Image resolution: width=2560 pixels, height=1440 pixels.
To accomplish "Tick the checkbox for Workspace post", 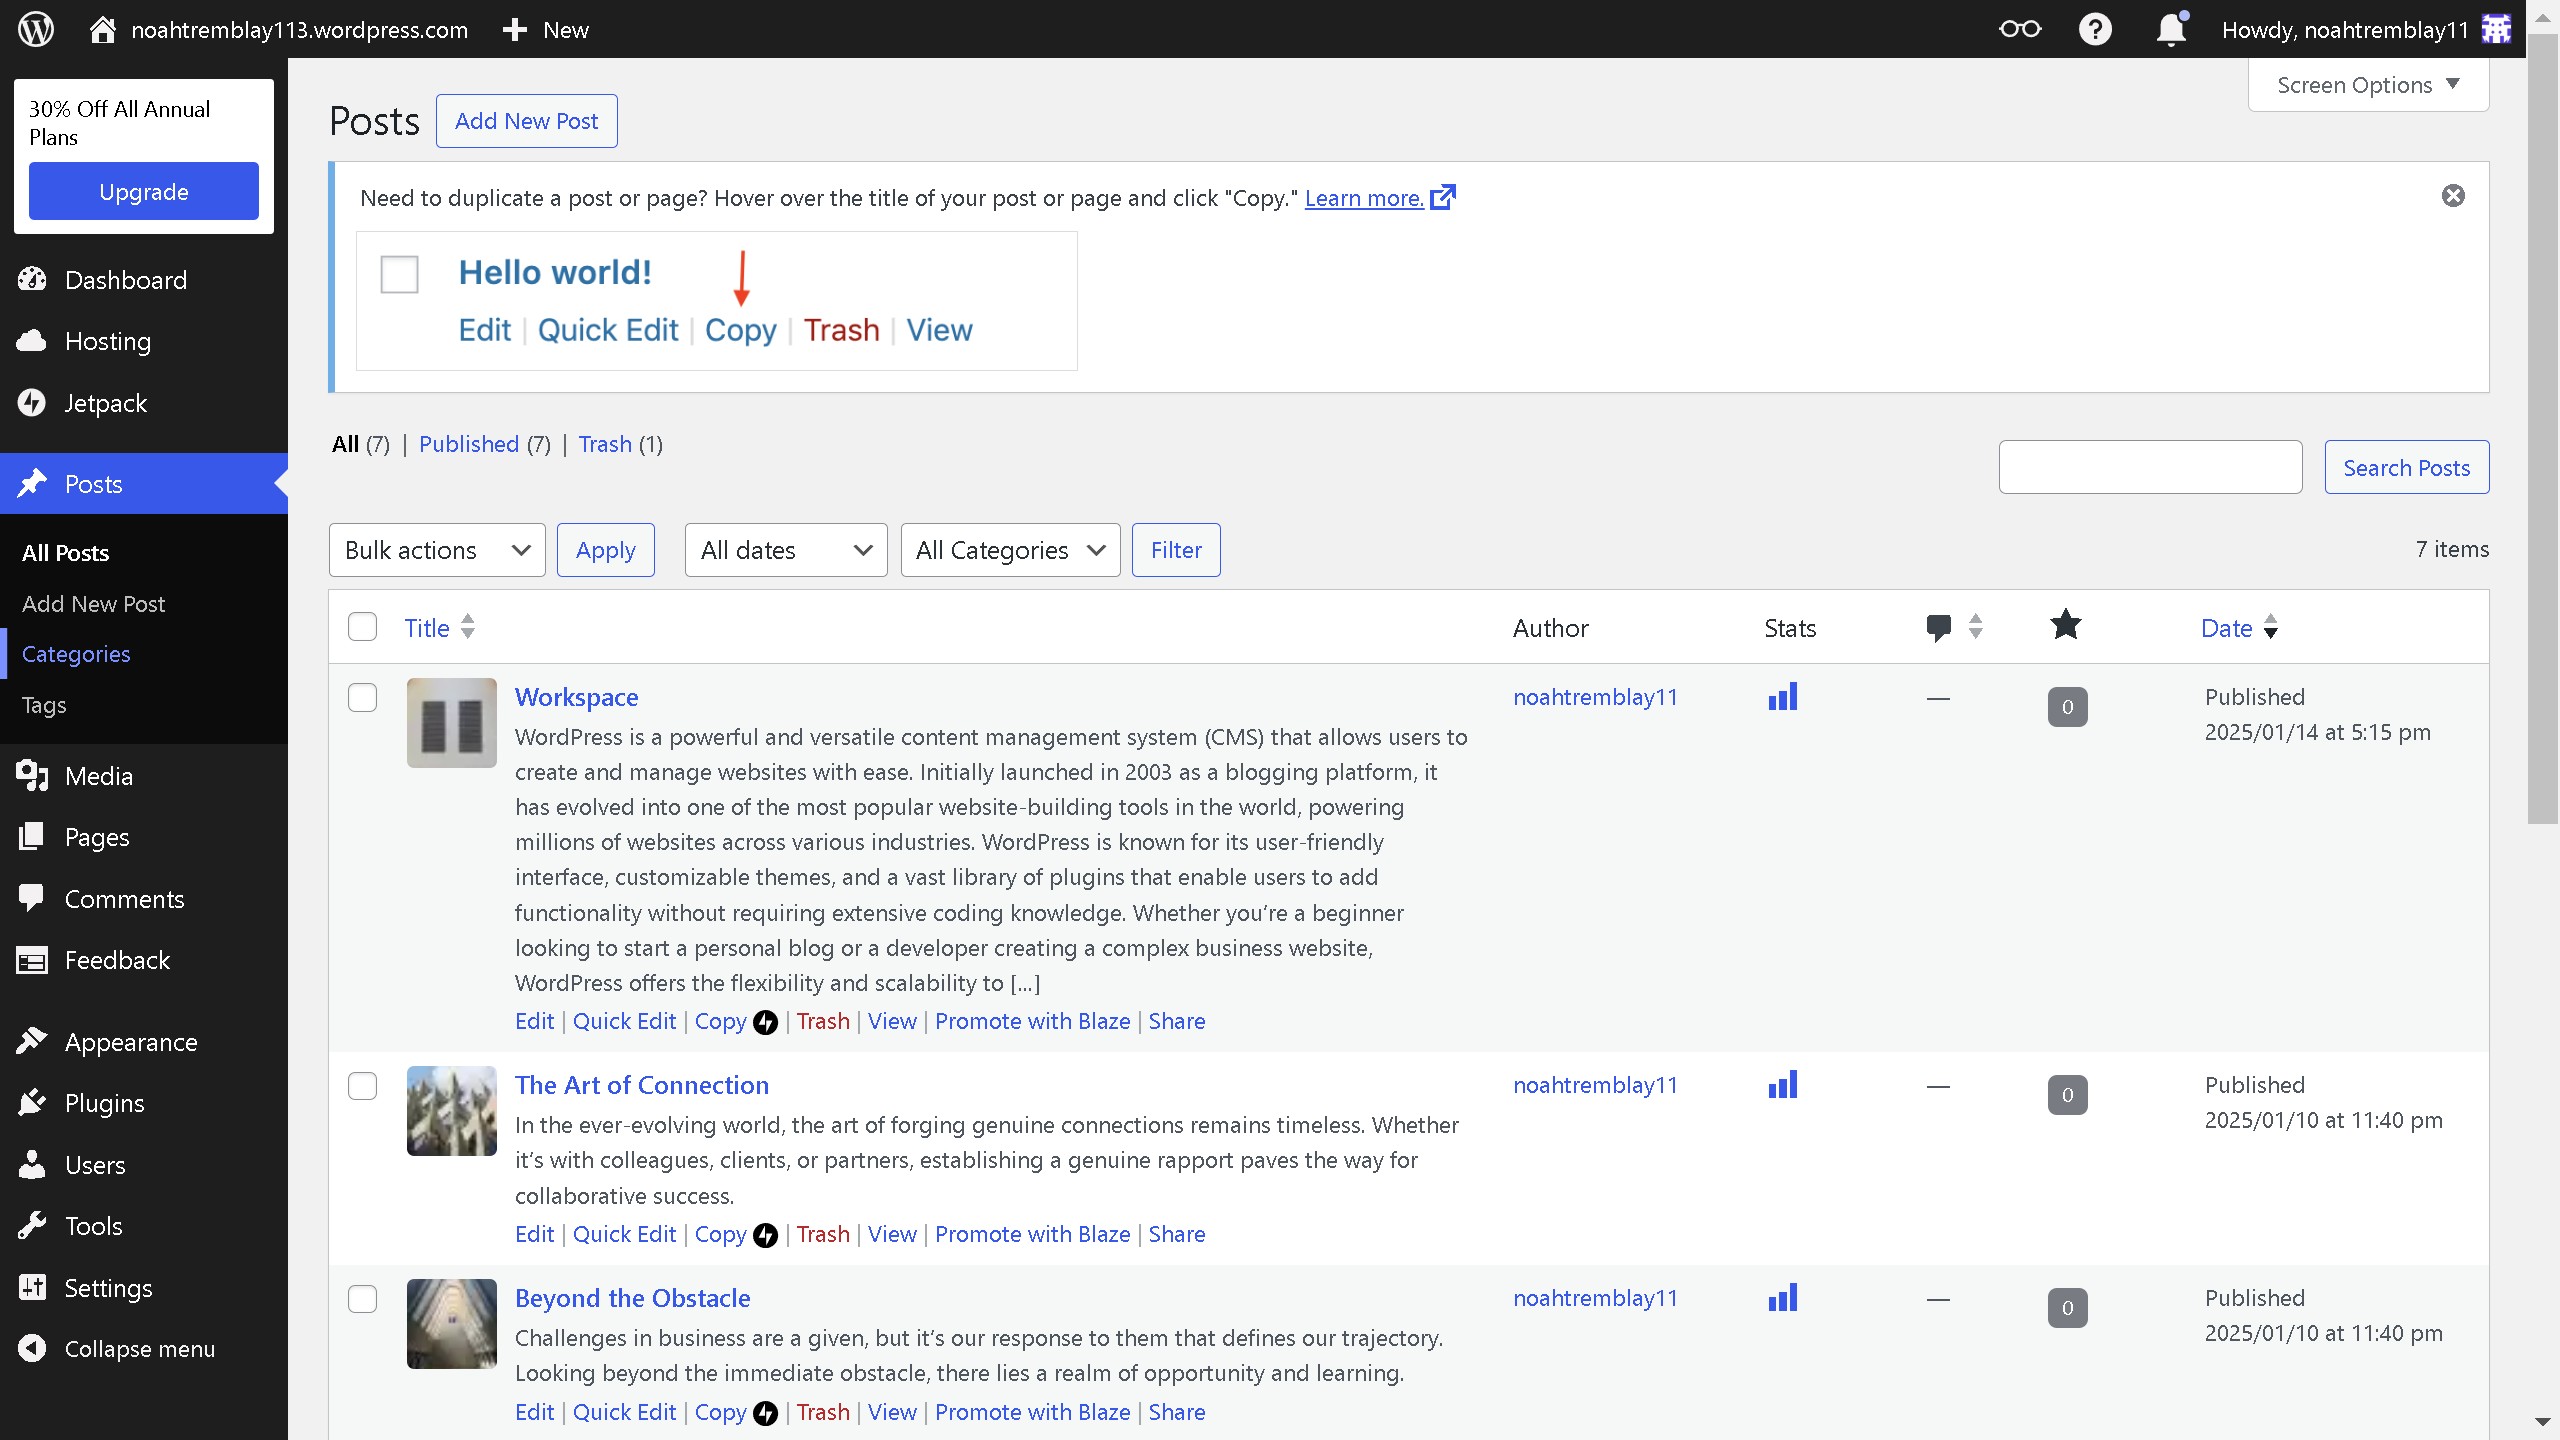I will 362,697.
